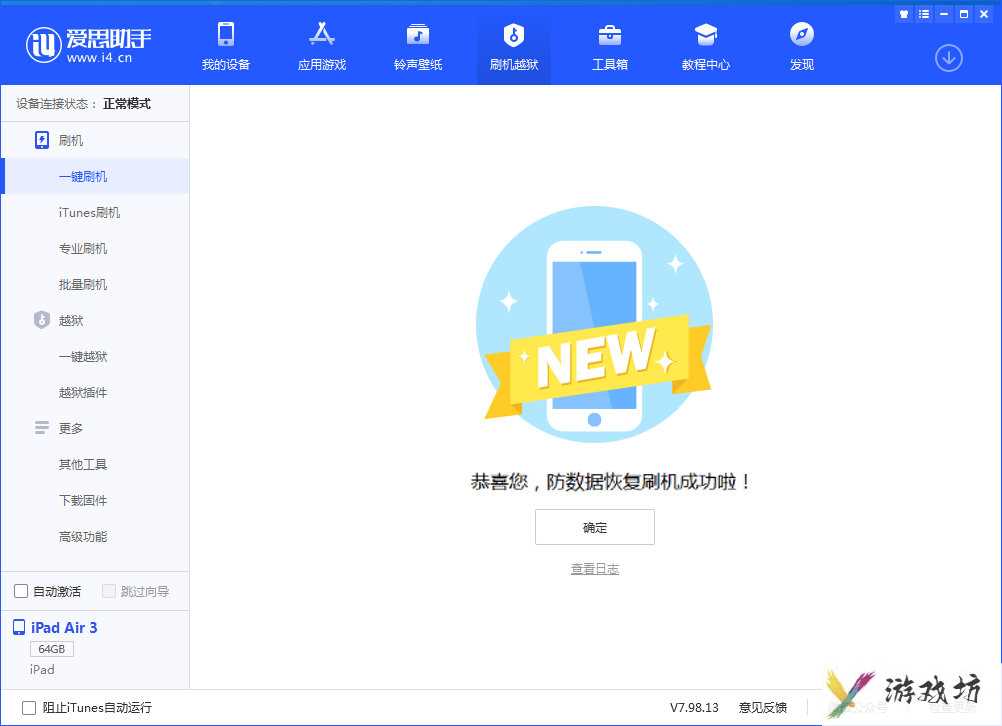Open 工具箱 toolbox icon
Viewport: 1002px width, 726px height.
(x=610, y=35)
